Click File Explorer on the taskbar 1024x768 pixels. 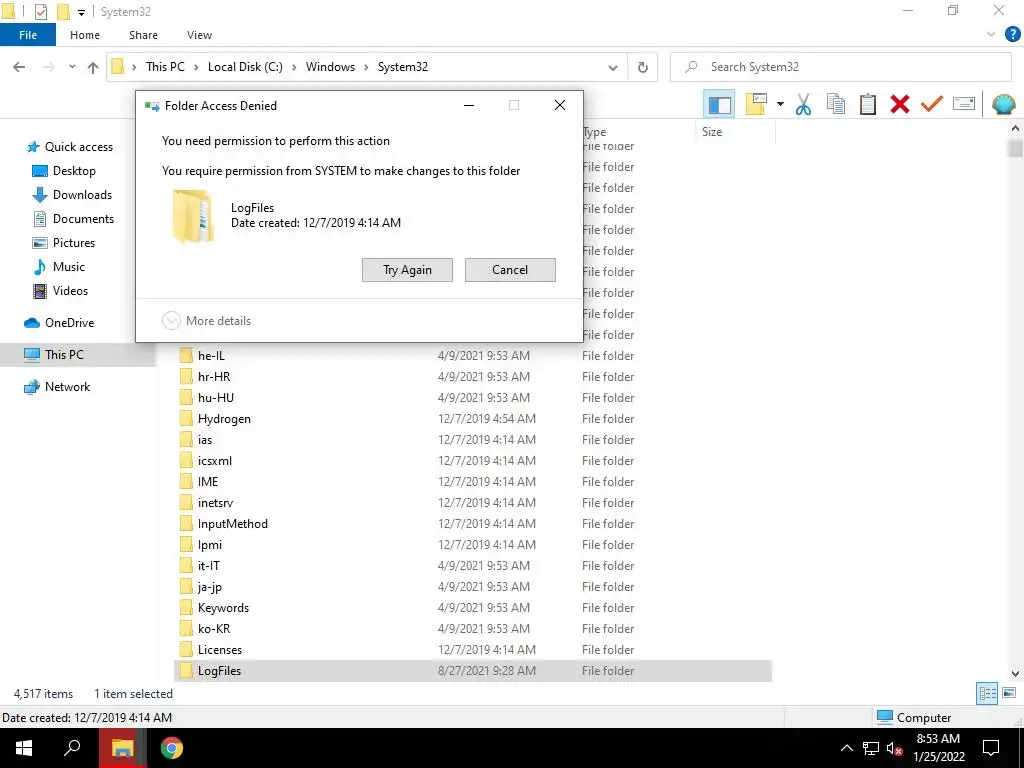point(122,748)
